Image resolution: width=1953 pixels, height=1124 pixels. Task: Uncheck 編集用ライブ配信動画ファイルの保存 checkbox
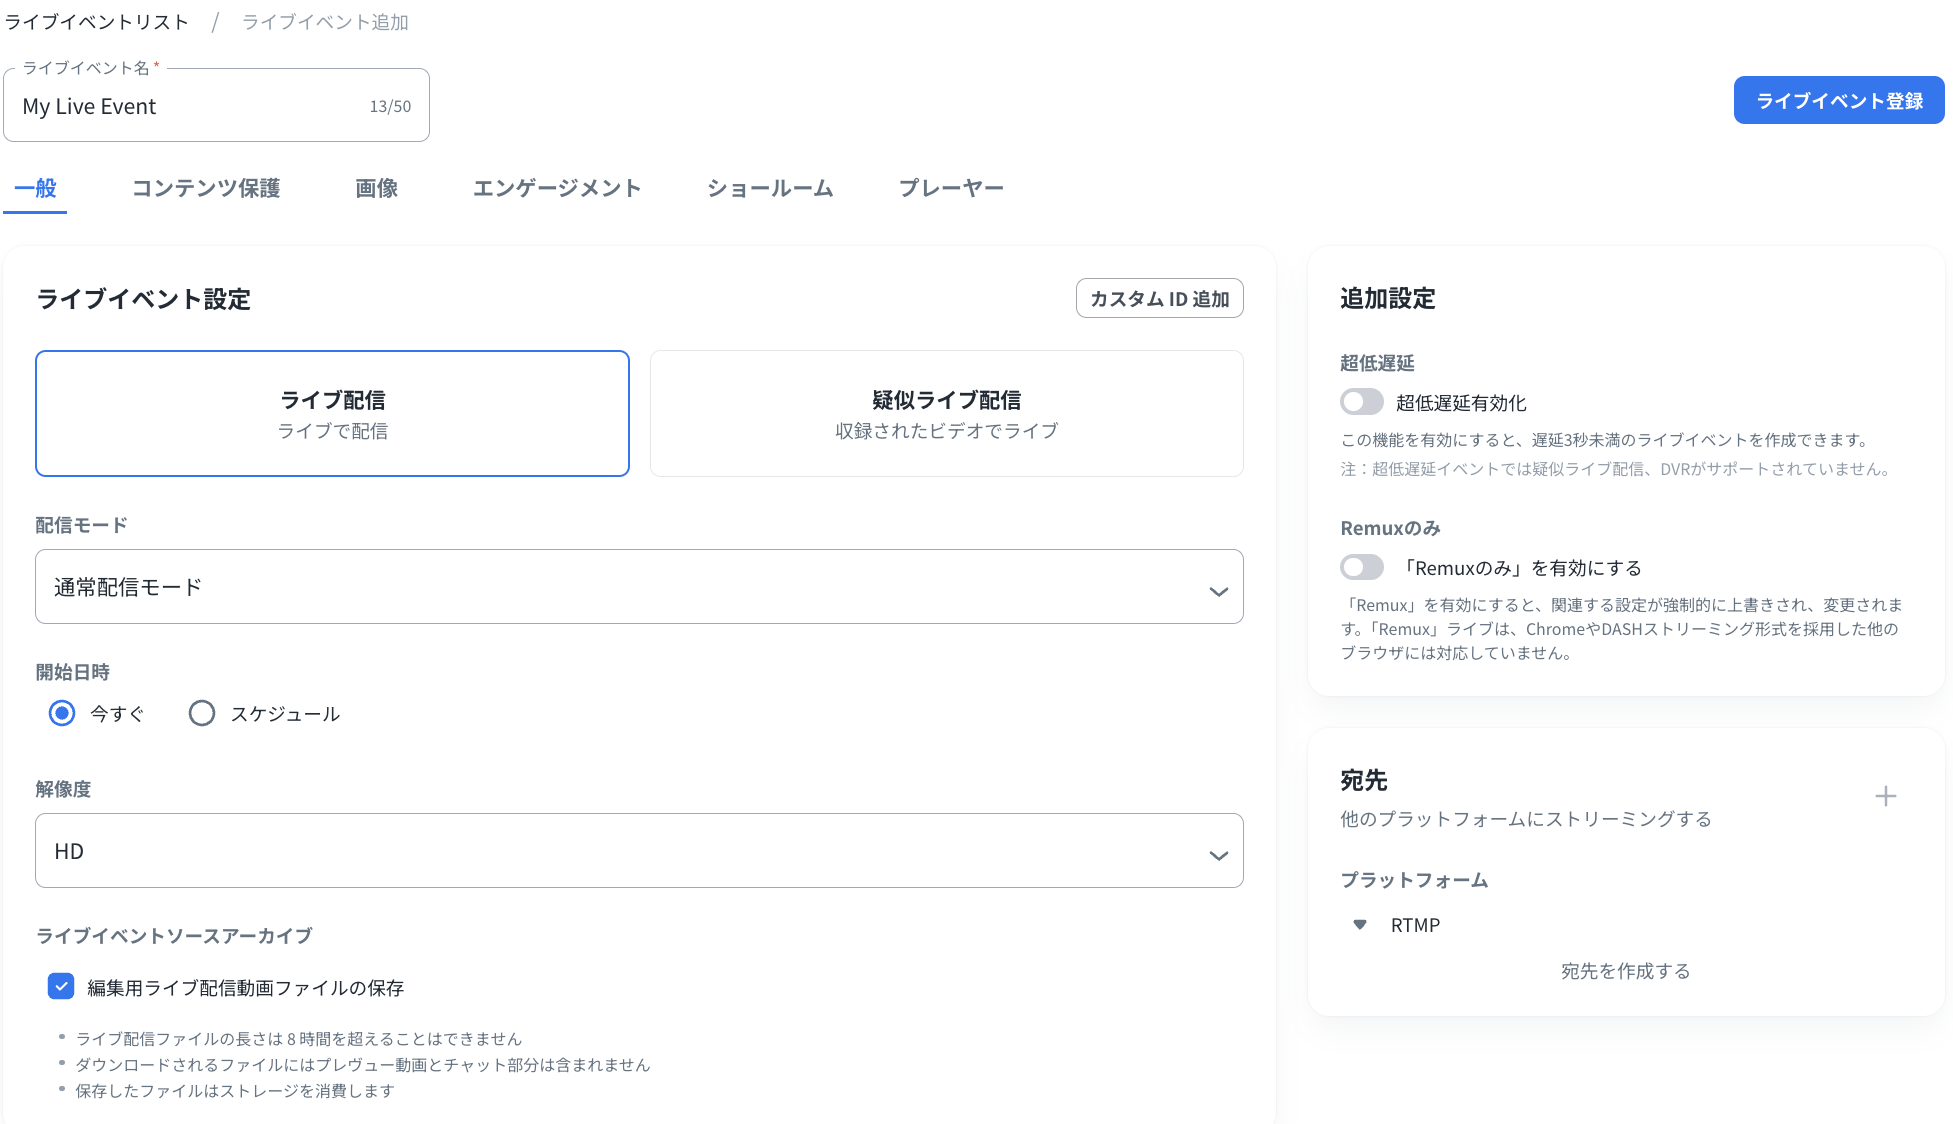click(x=61, y=987)
